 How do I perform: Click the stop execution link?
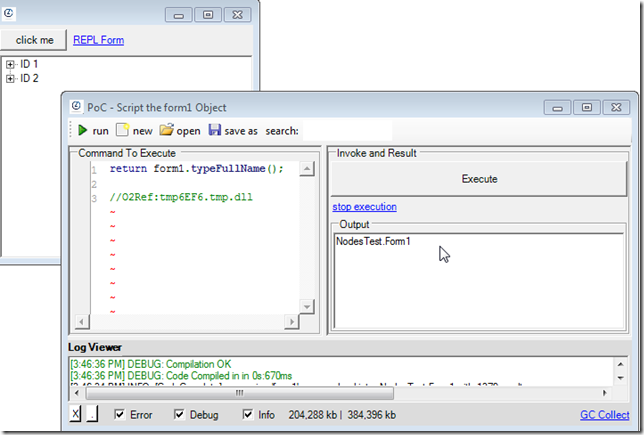364,207
